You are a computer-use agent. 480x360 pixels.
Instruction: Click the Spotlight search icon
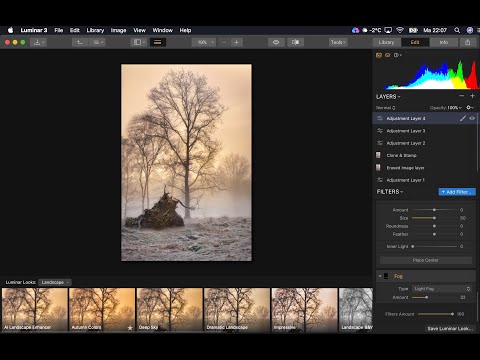(x=457, y=30)
